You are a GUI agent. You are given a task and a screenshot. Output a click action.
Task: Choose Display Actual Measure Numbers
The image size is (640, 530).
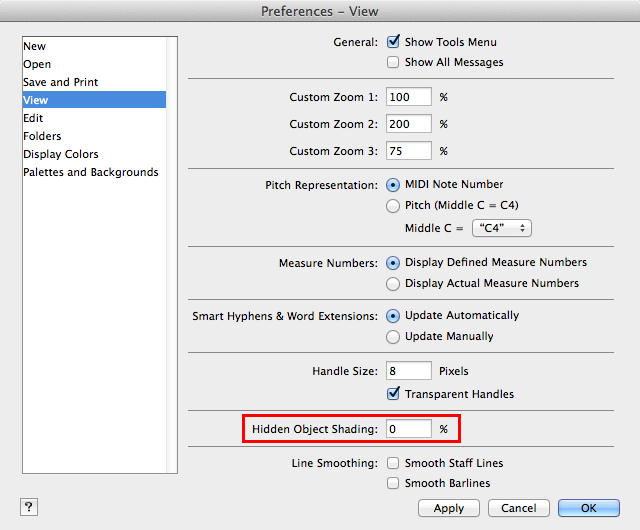coord(393,283)
